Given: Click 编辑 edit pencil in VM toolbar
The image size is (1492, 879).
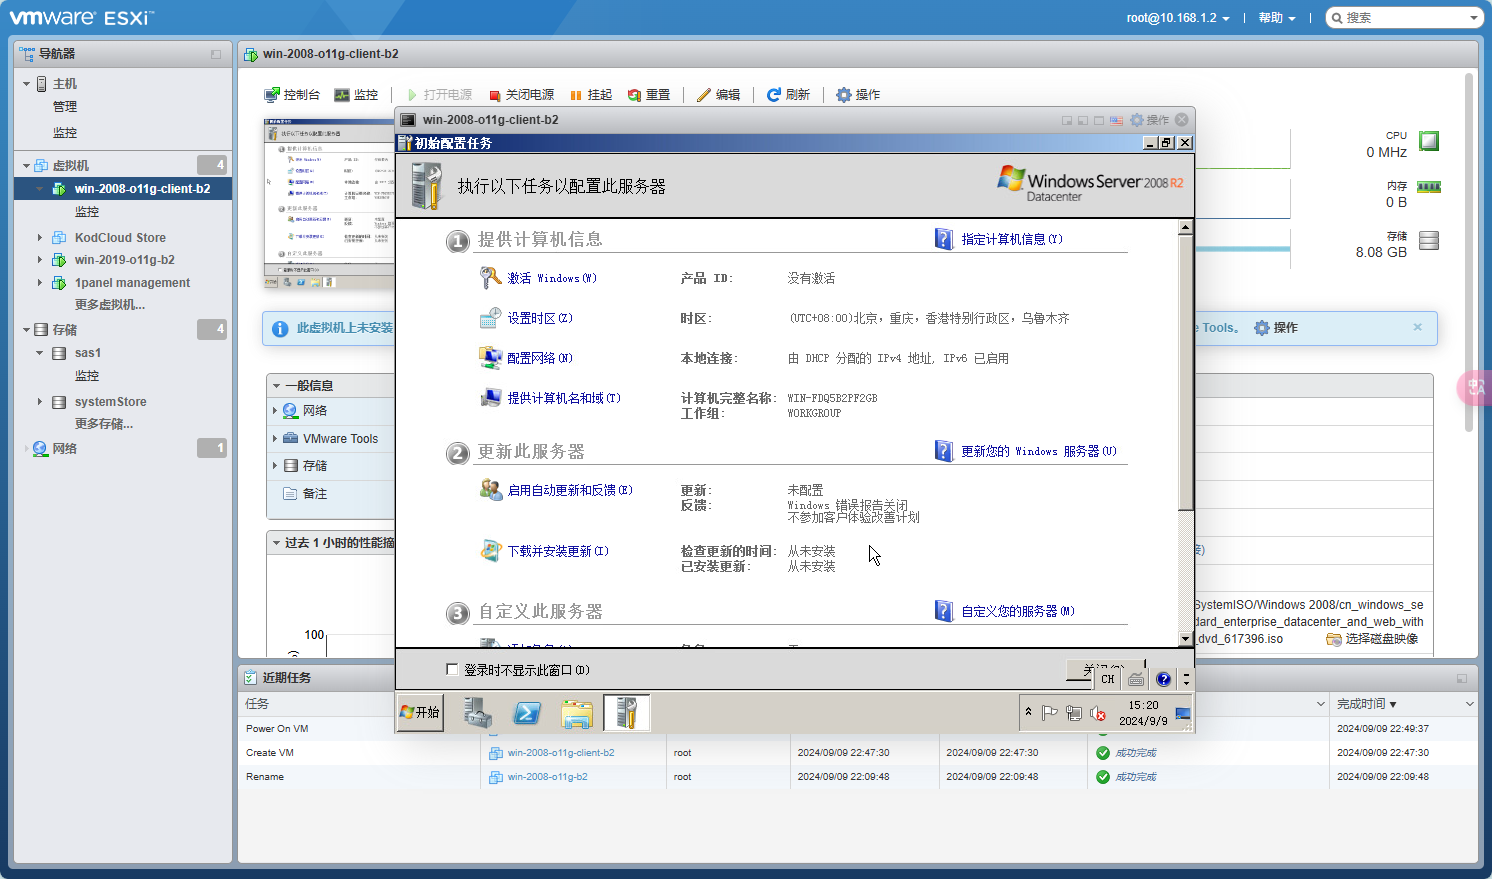Looking at the screenshot, I should tap(719, 95).
